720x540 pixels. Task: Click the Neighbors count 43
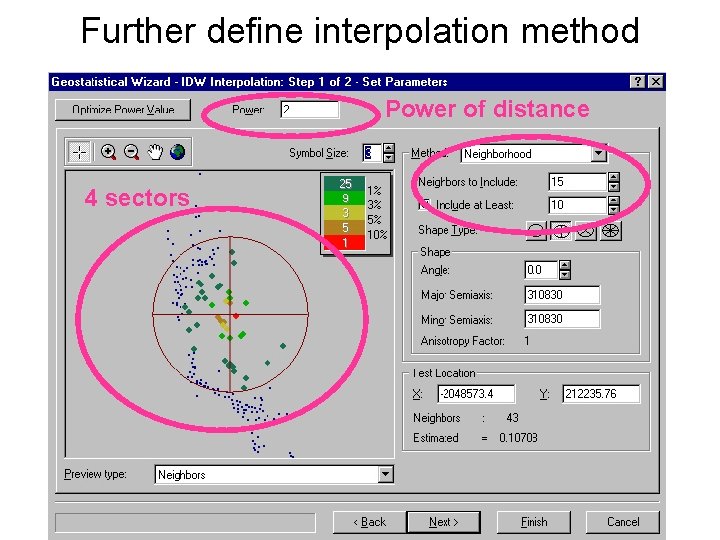click(x=512, y=418)
